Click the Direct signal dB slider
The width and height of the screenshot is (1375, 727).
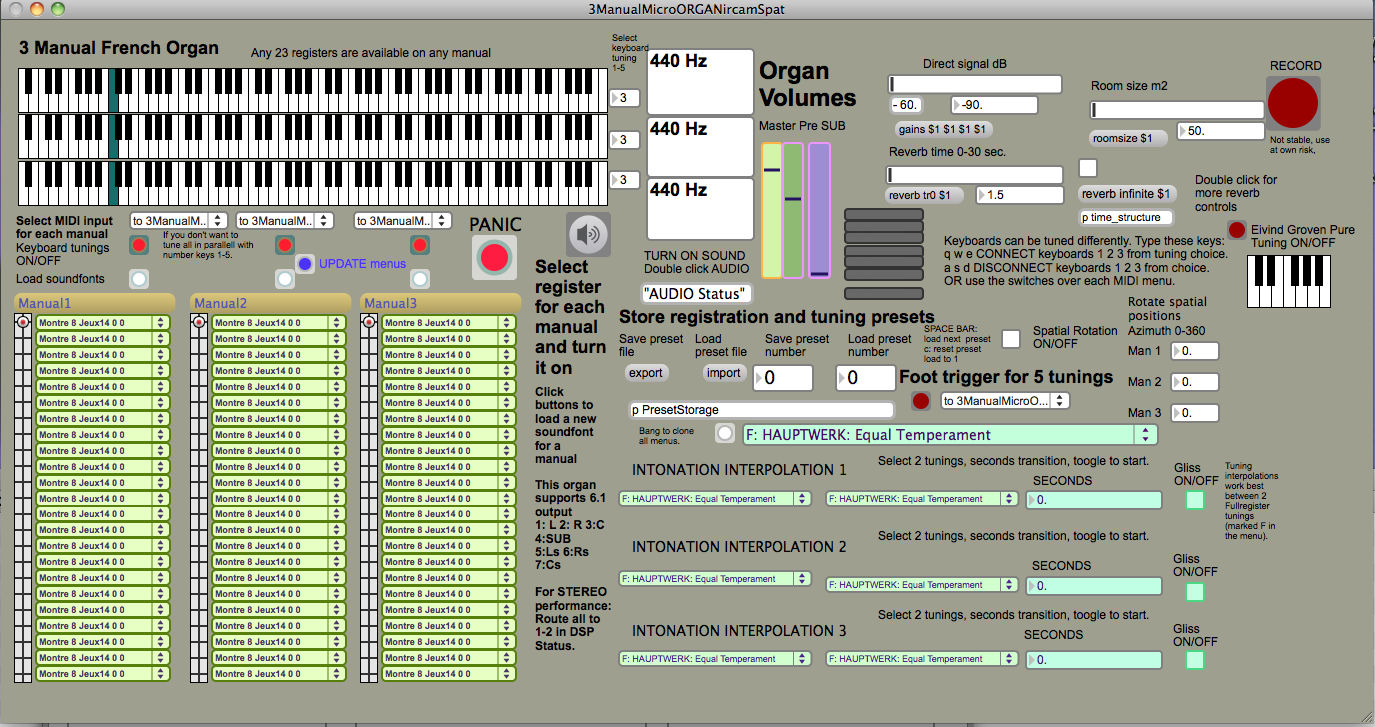(975, 84)
